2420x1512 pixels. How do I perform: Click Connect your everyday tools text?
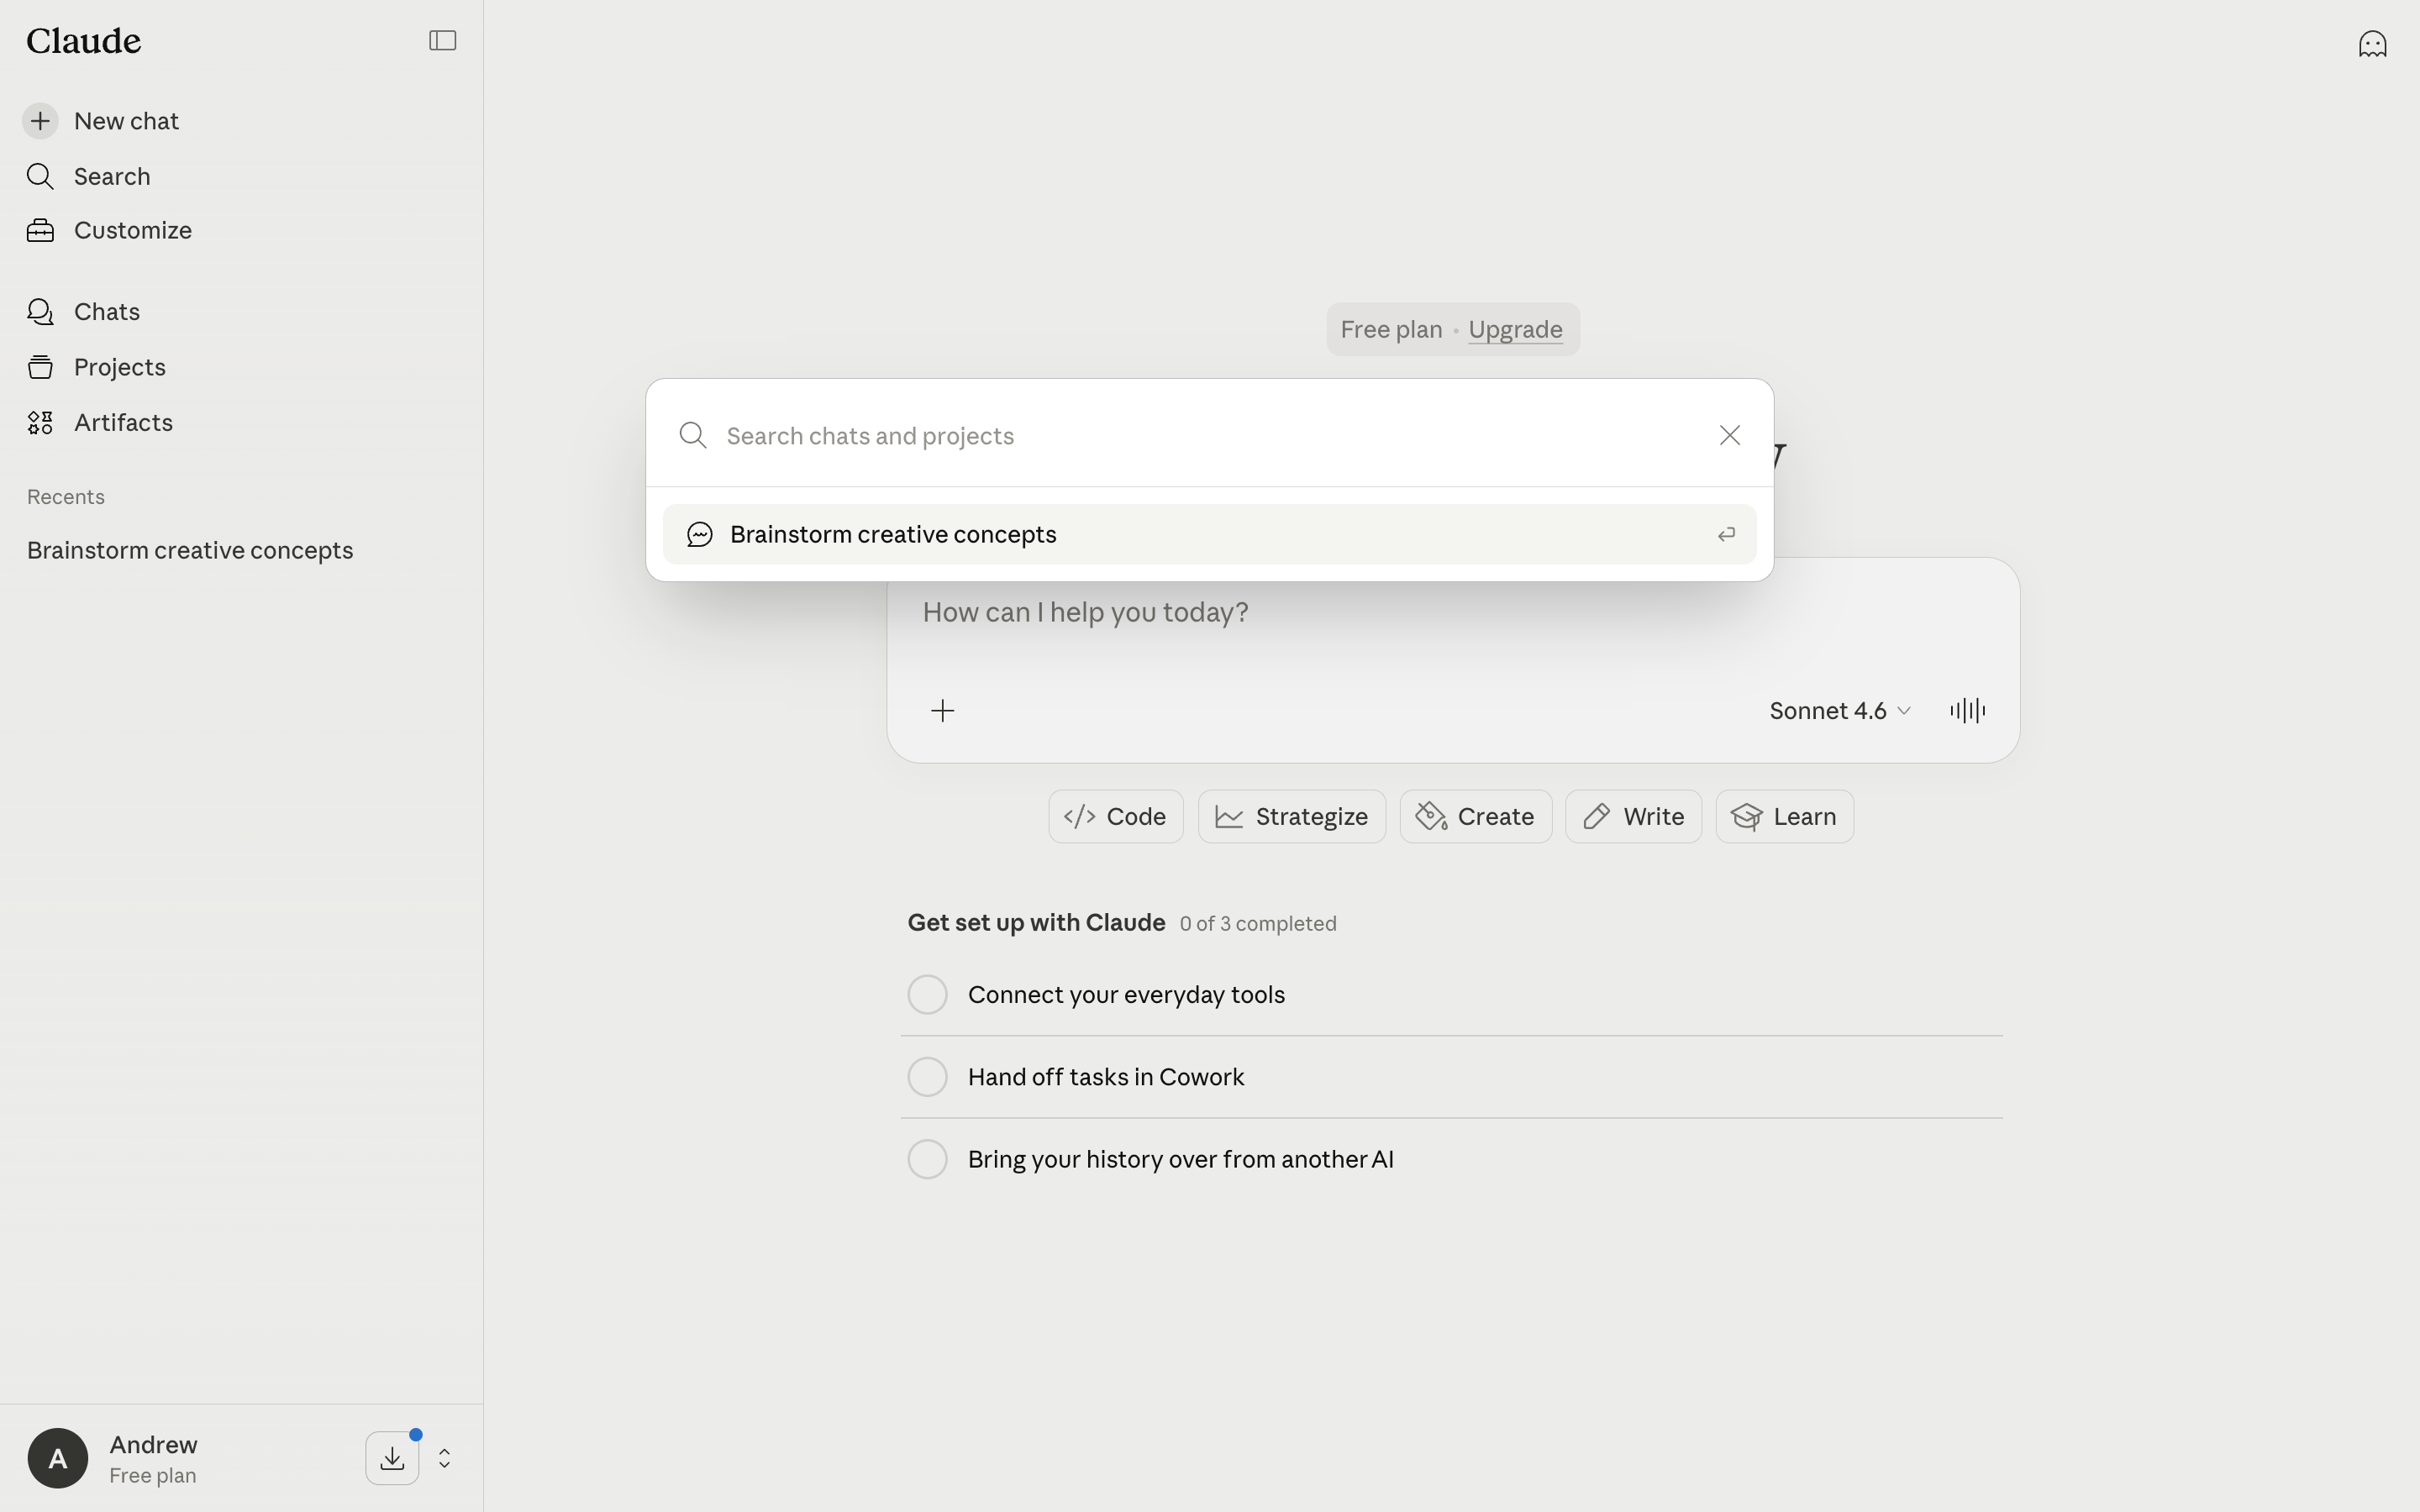[x=1126, y=995]
